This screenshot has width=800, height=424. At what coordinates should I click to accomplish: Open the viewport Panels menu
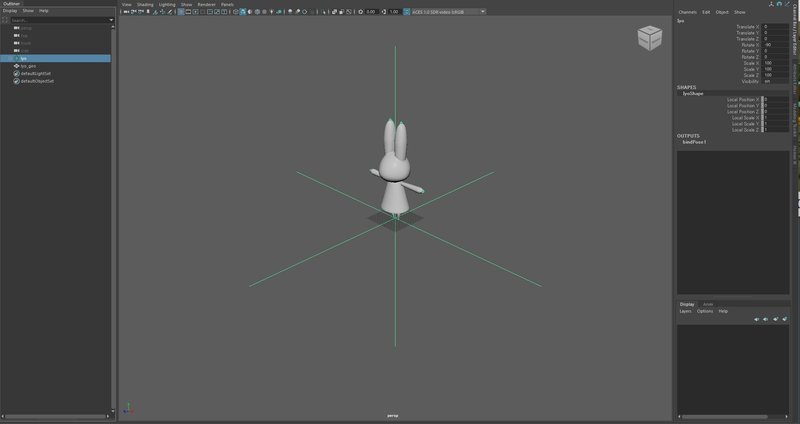click(227, 4)
